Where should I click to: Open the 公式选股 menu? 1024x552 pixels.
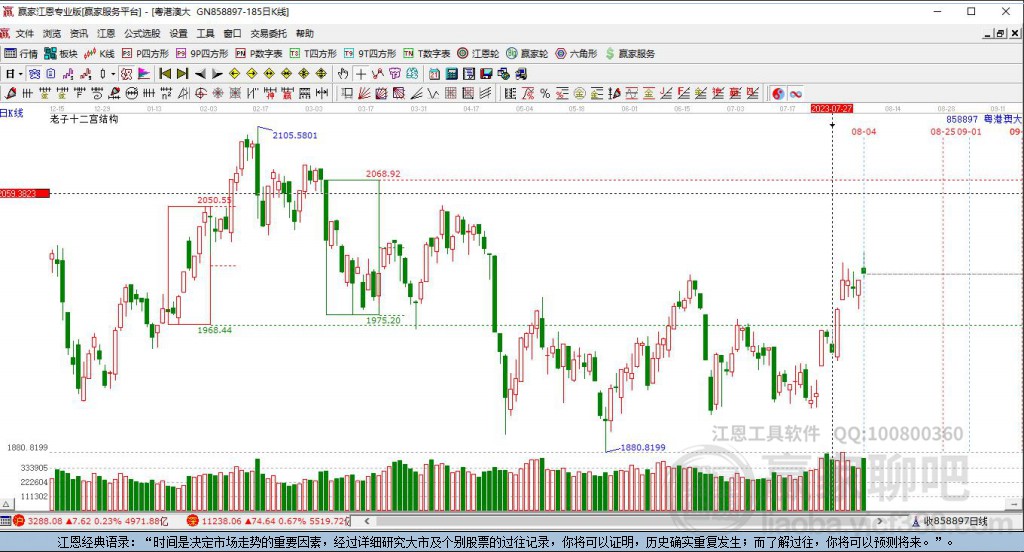coord(142,33)
